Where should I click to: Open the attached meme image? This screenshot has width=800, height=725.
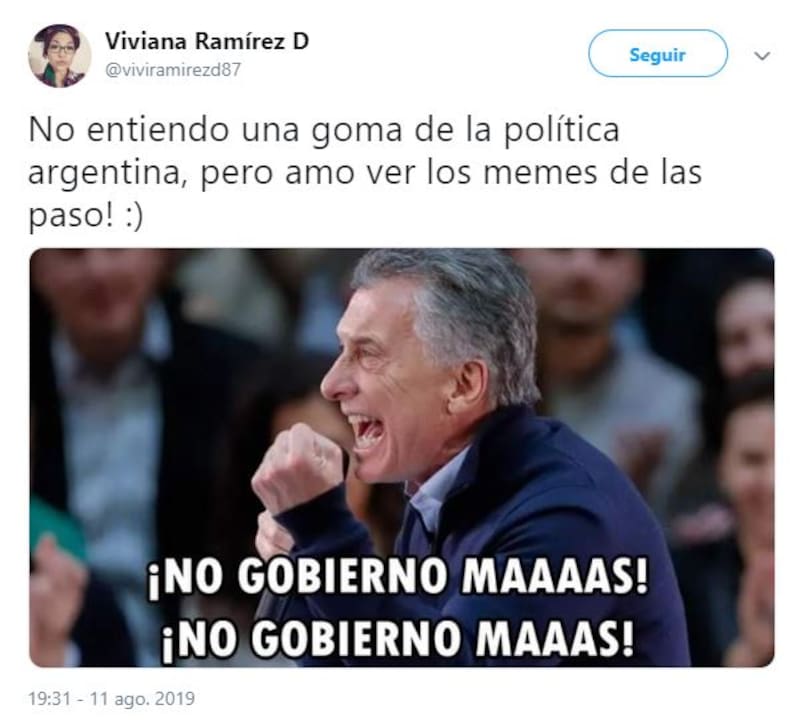(402, 457)
